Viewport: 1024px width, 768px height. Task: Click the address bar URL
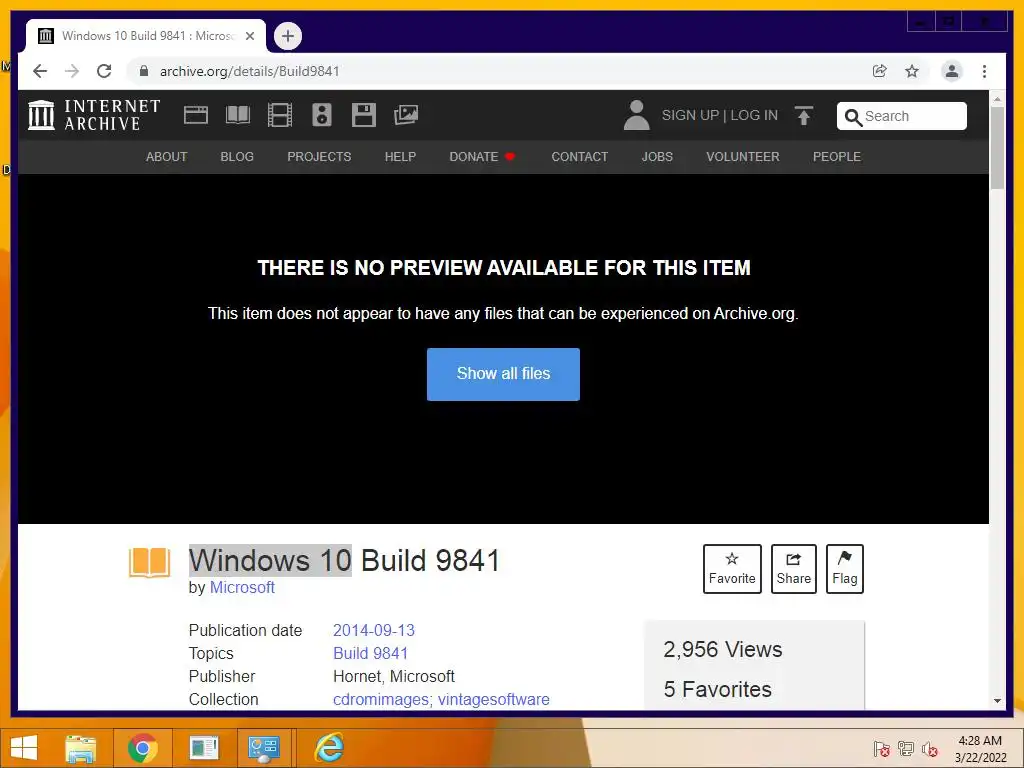click(x=249, y=71)
